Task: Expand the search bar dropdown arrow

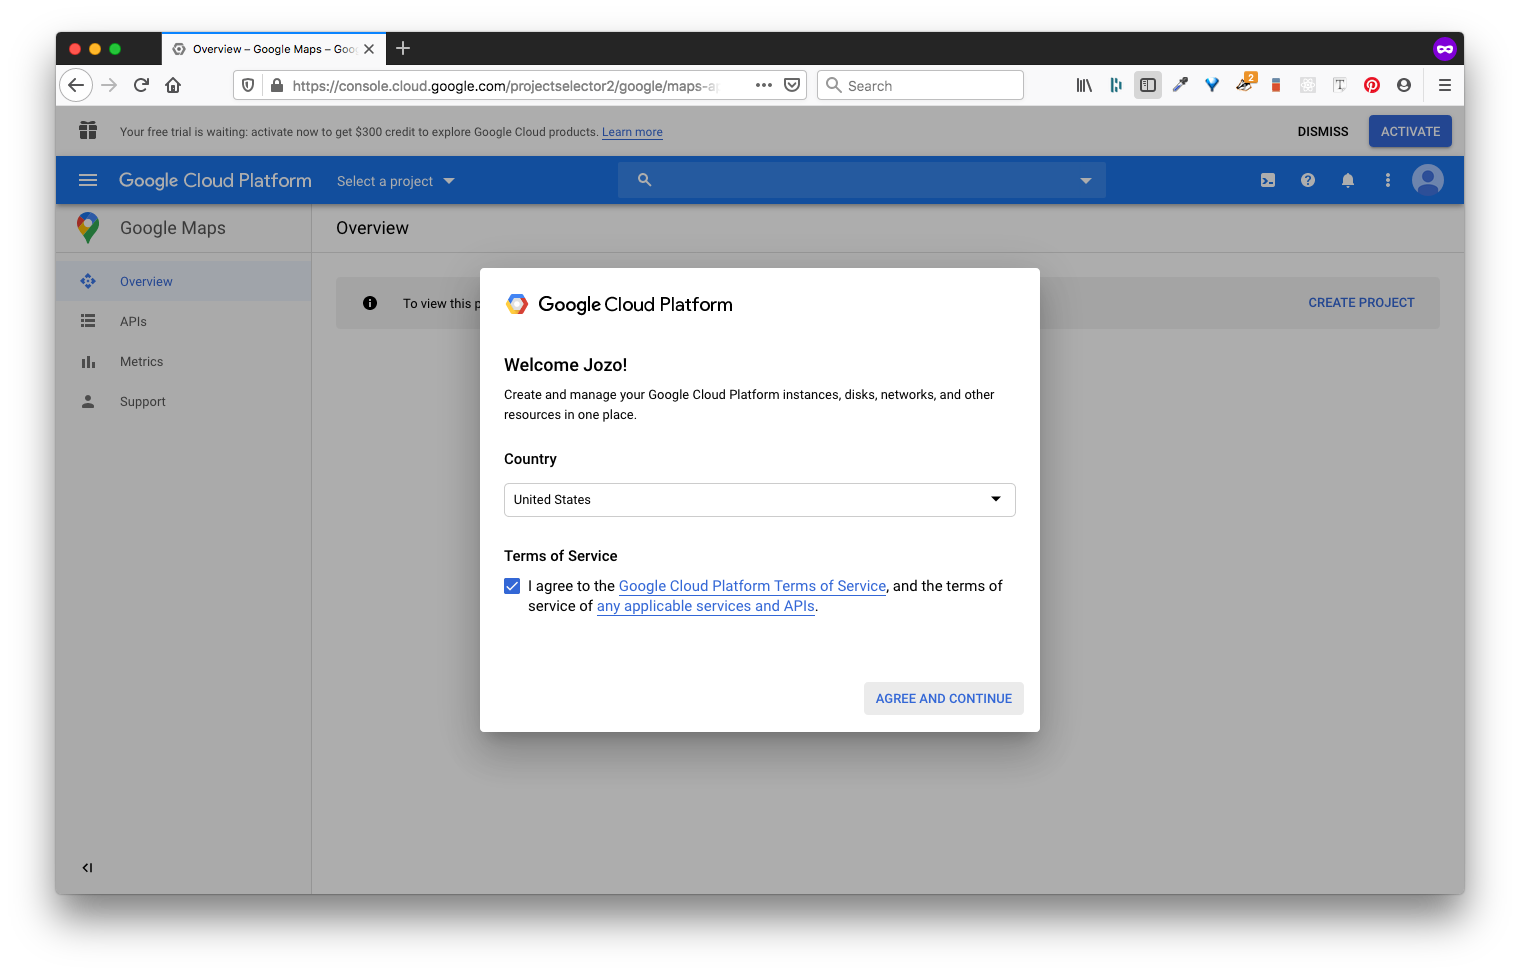Action: tap(1085, 181)
